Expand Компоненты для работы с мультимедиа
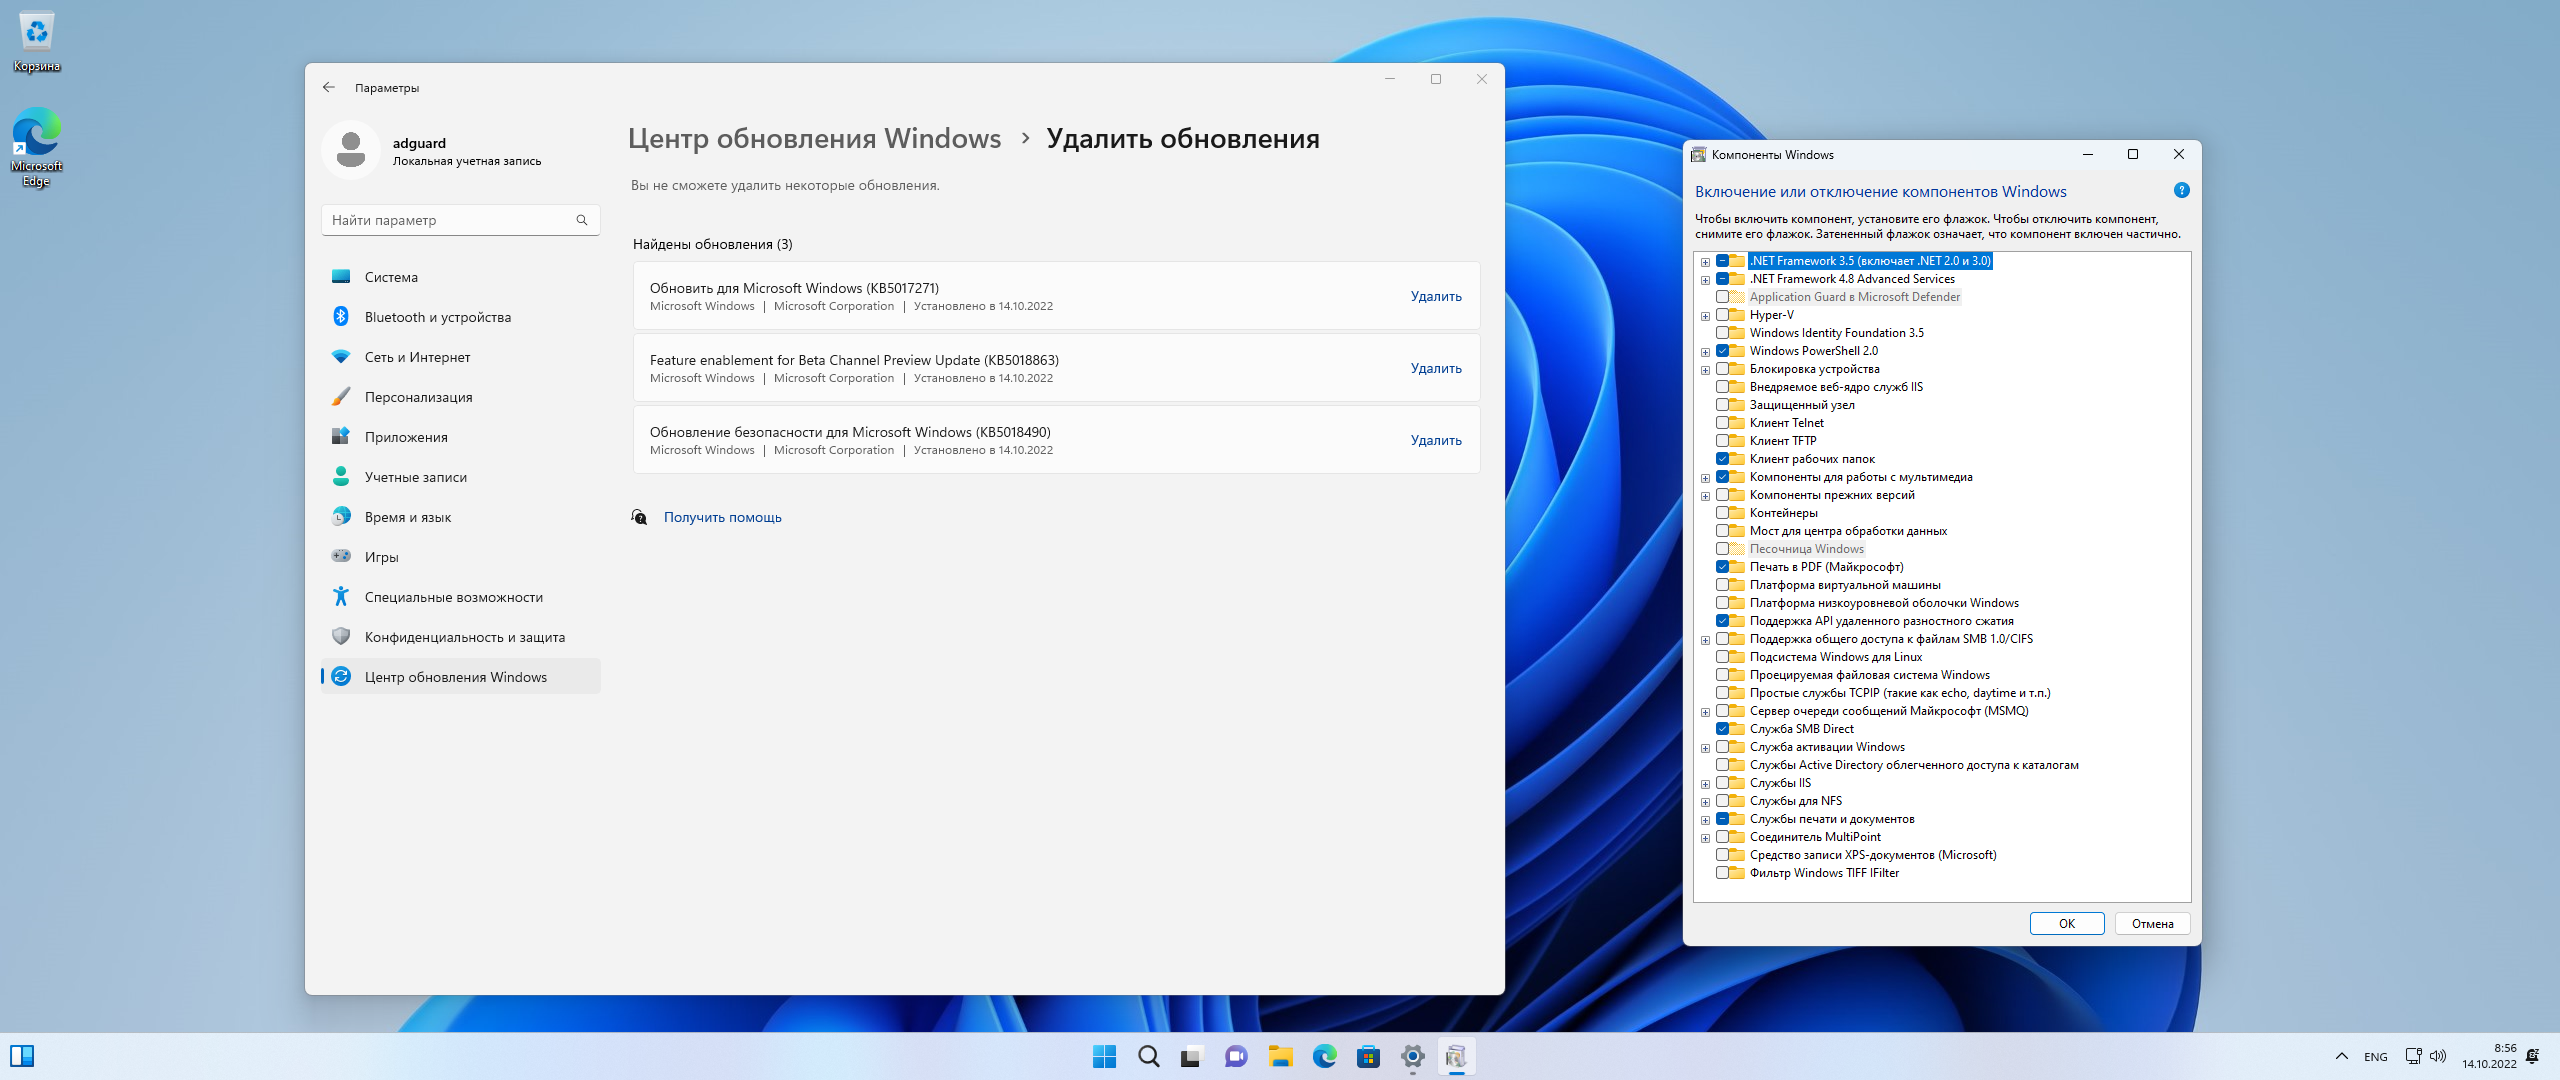 [x=1705, y=478]
